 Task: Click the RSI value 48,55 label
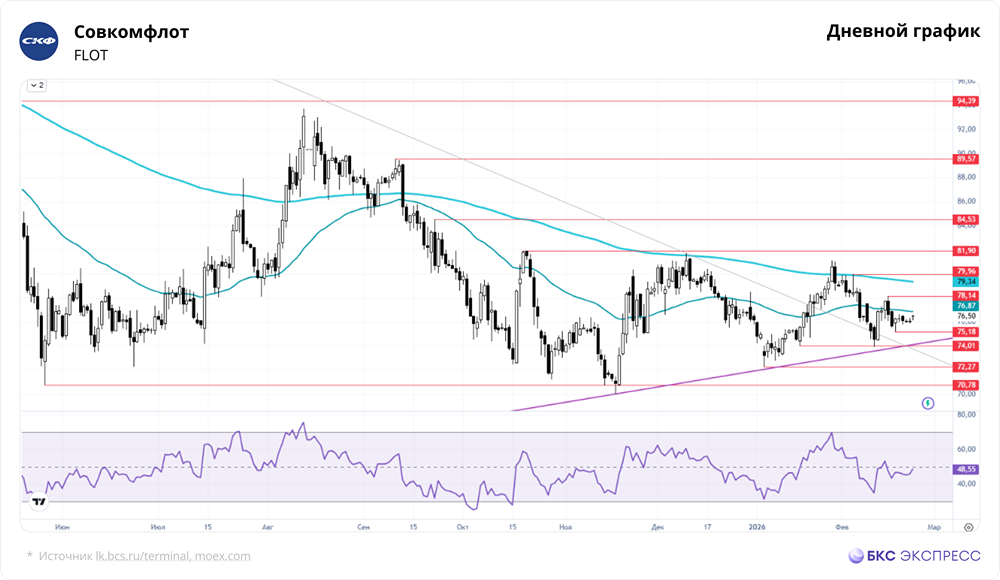(966, 469)
